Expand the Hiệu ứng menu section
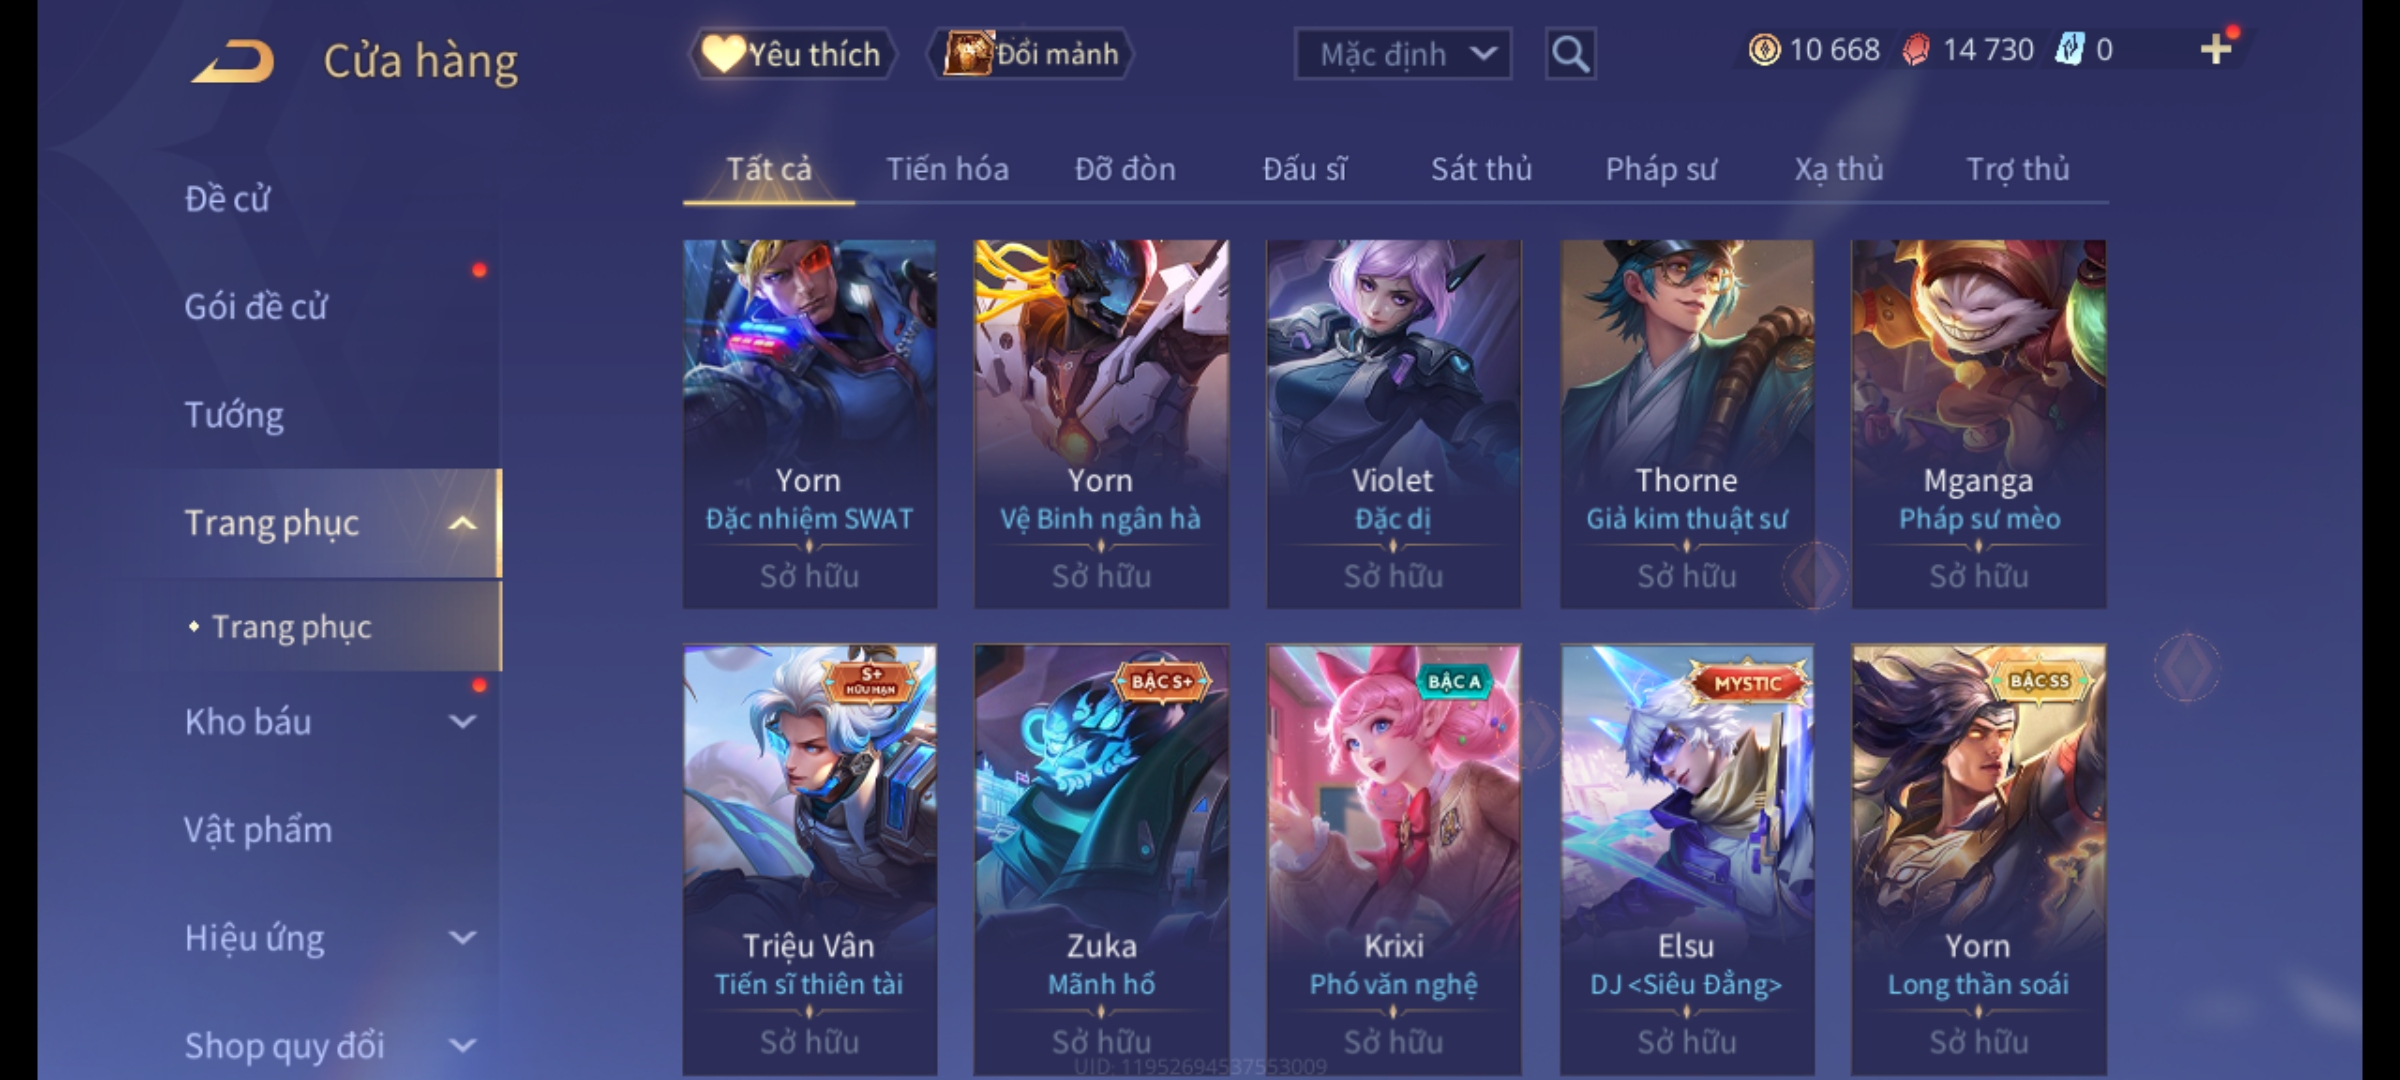 462,938
